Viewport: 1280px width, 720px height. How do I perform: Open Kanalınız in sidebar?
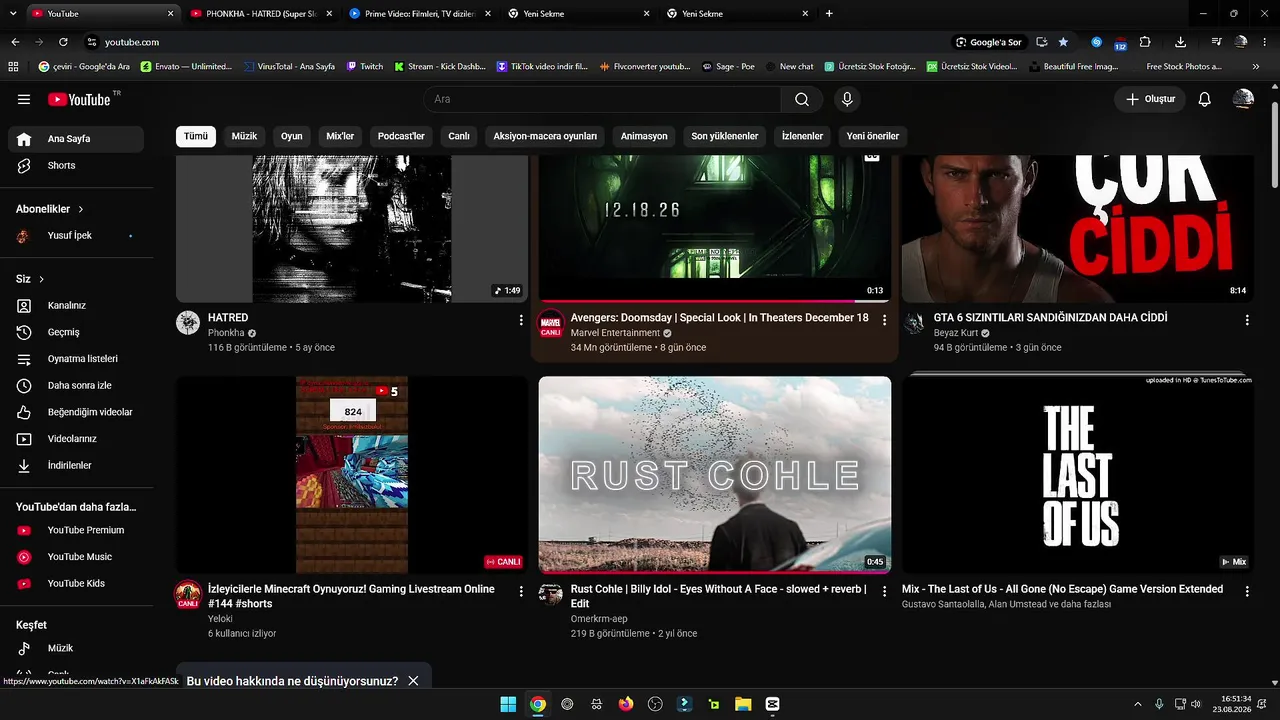click(x=76, y=305)
